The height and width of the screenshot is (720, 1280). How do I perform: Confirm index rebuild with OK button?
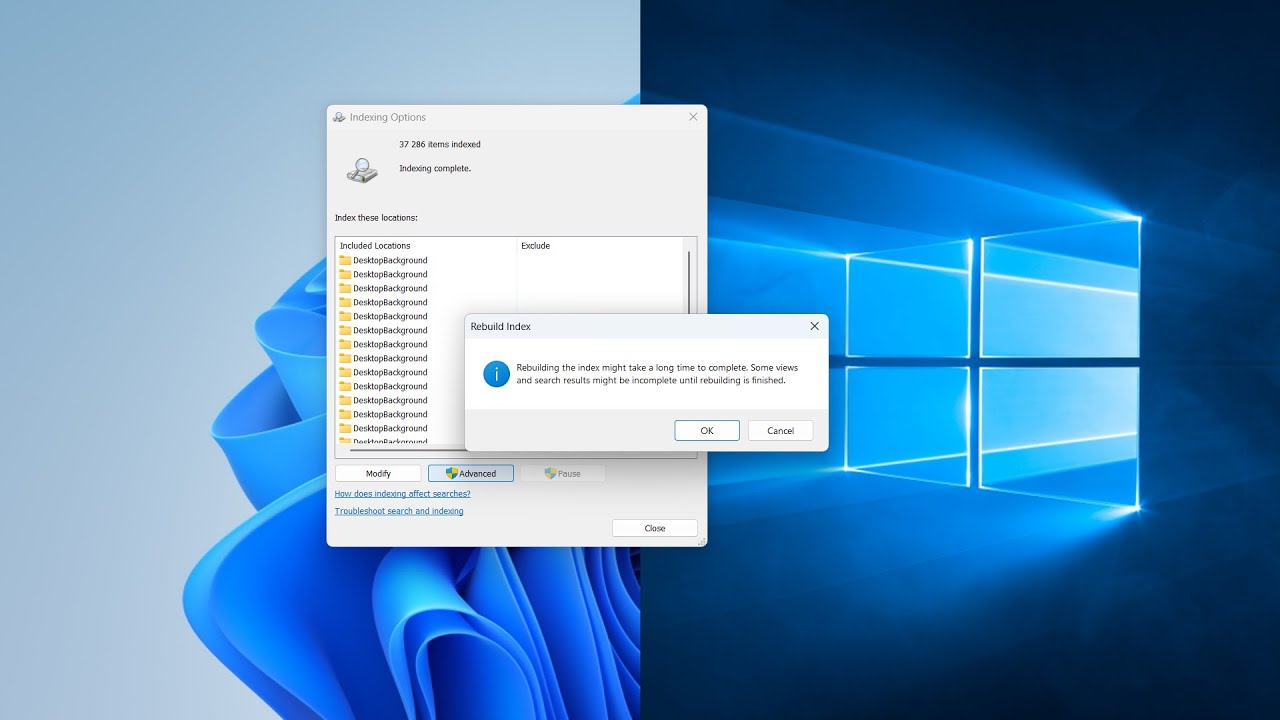[707, 430]
